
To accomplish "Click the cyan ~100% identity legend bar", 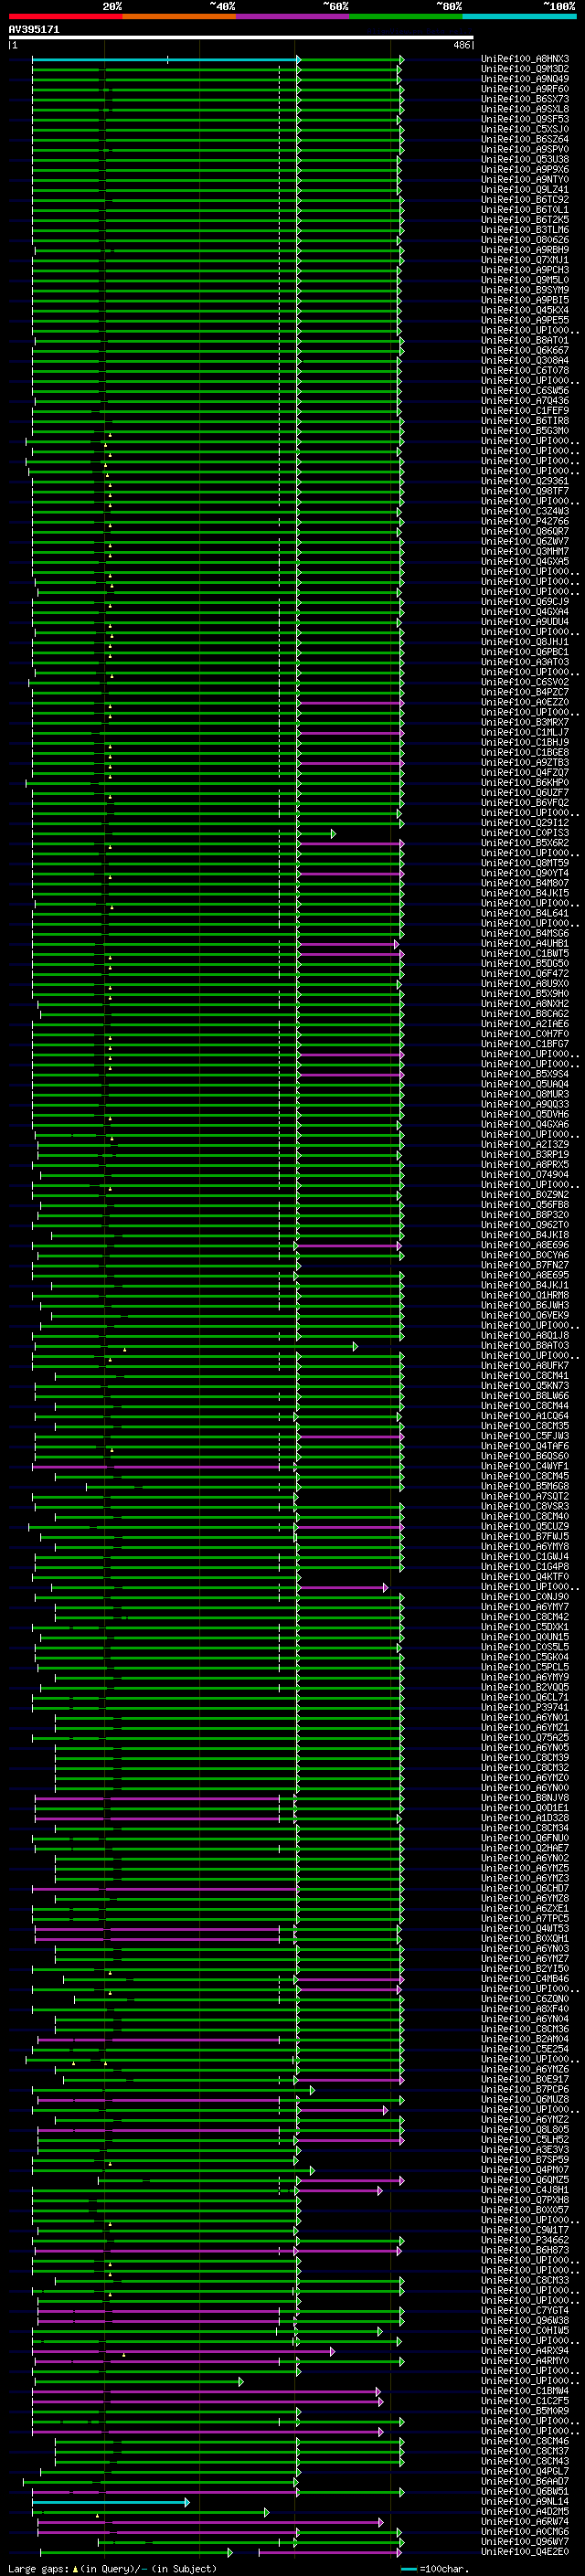I will click(x=519, y=16).
